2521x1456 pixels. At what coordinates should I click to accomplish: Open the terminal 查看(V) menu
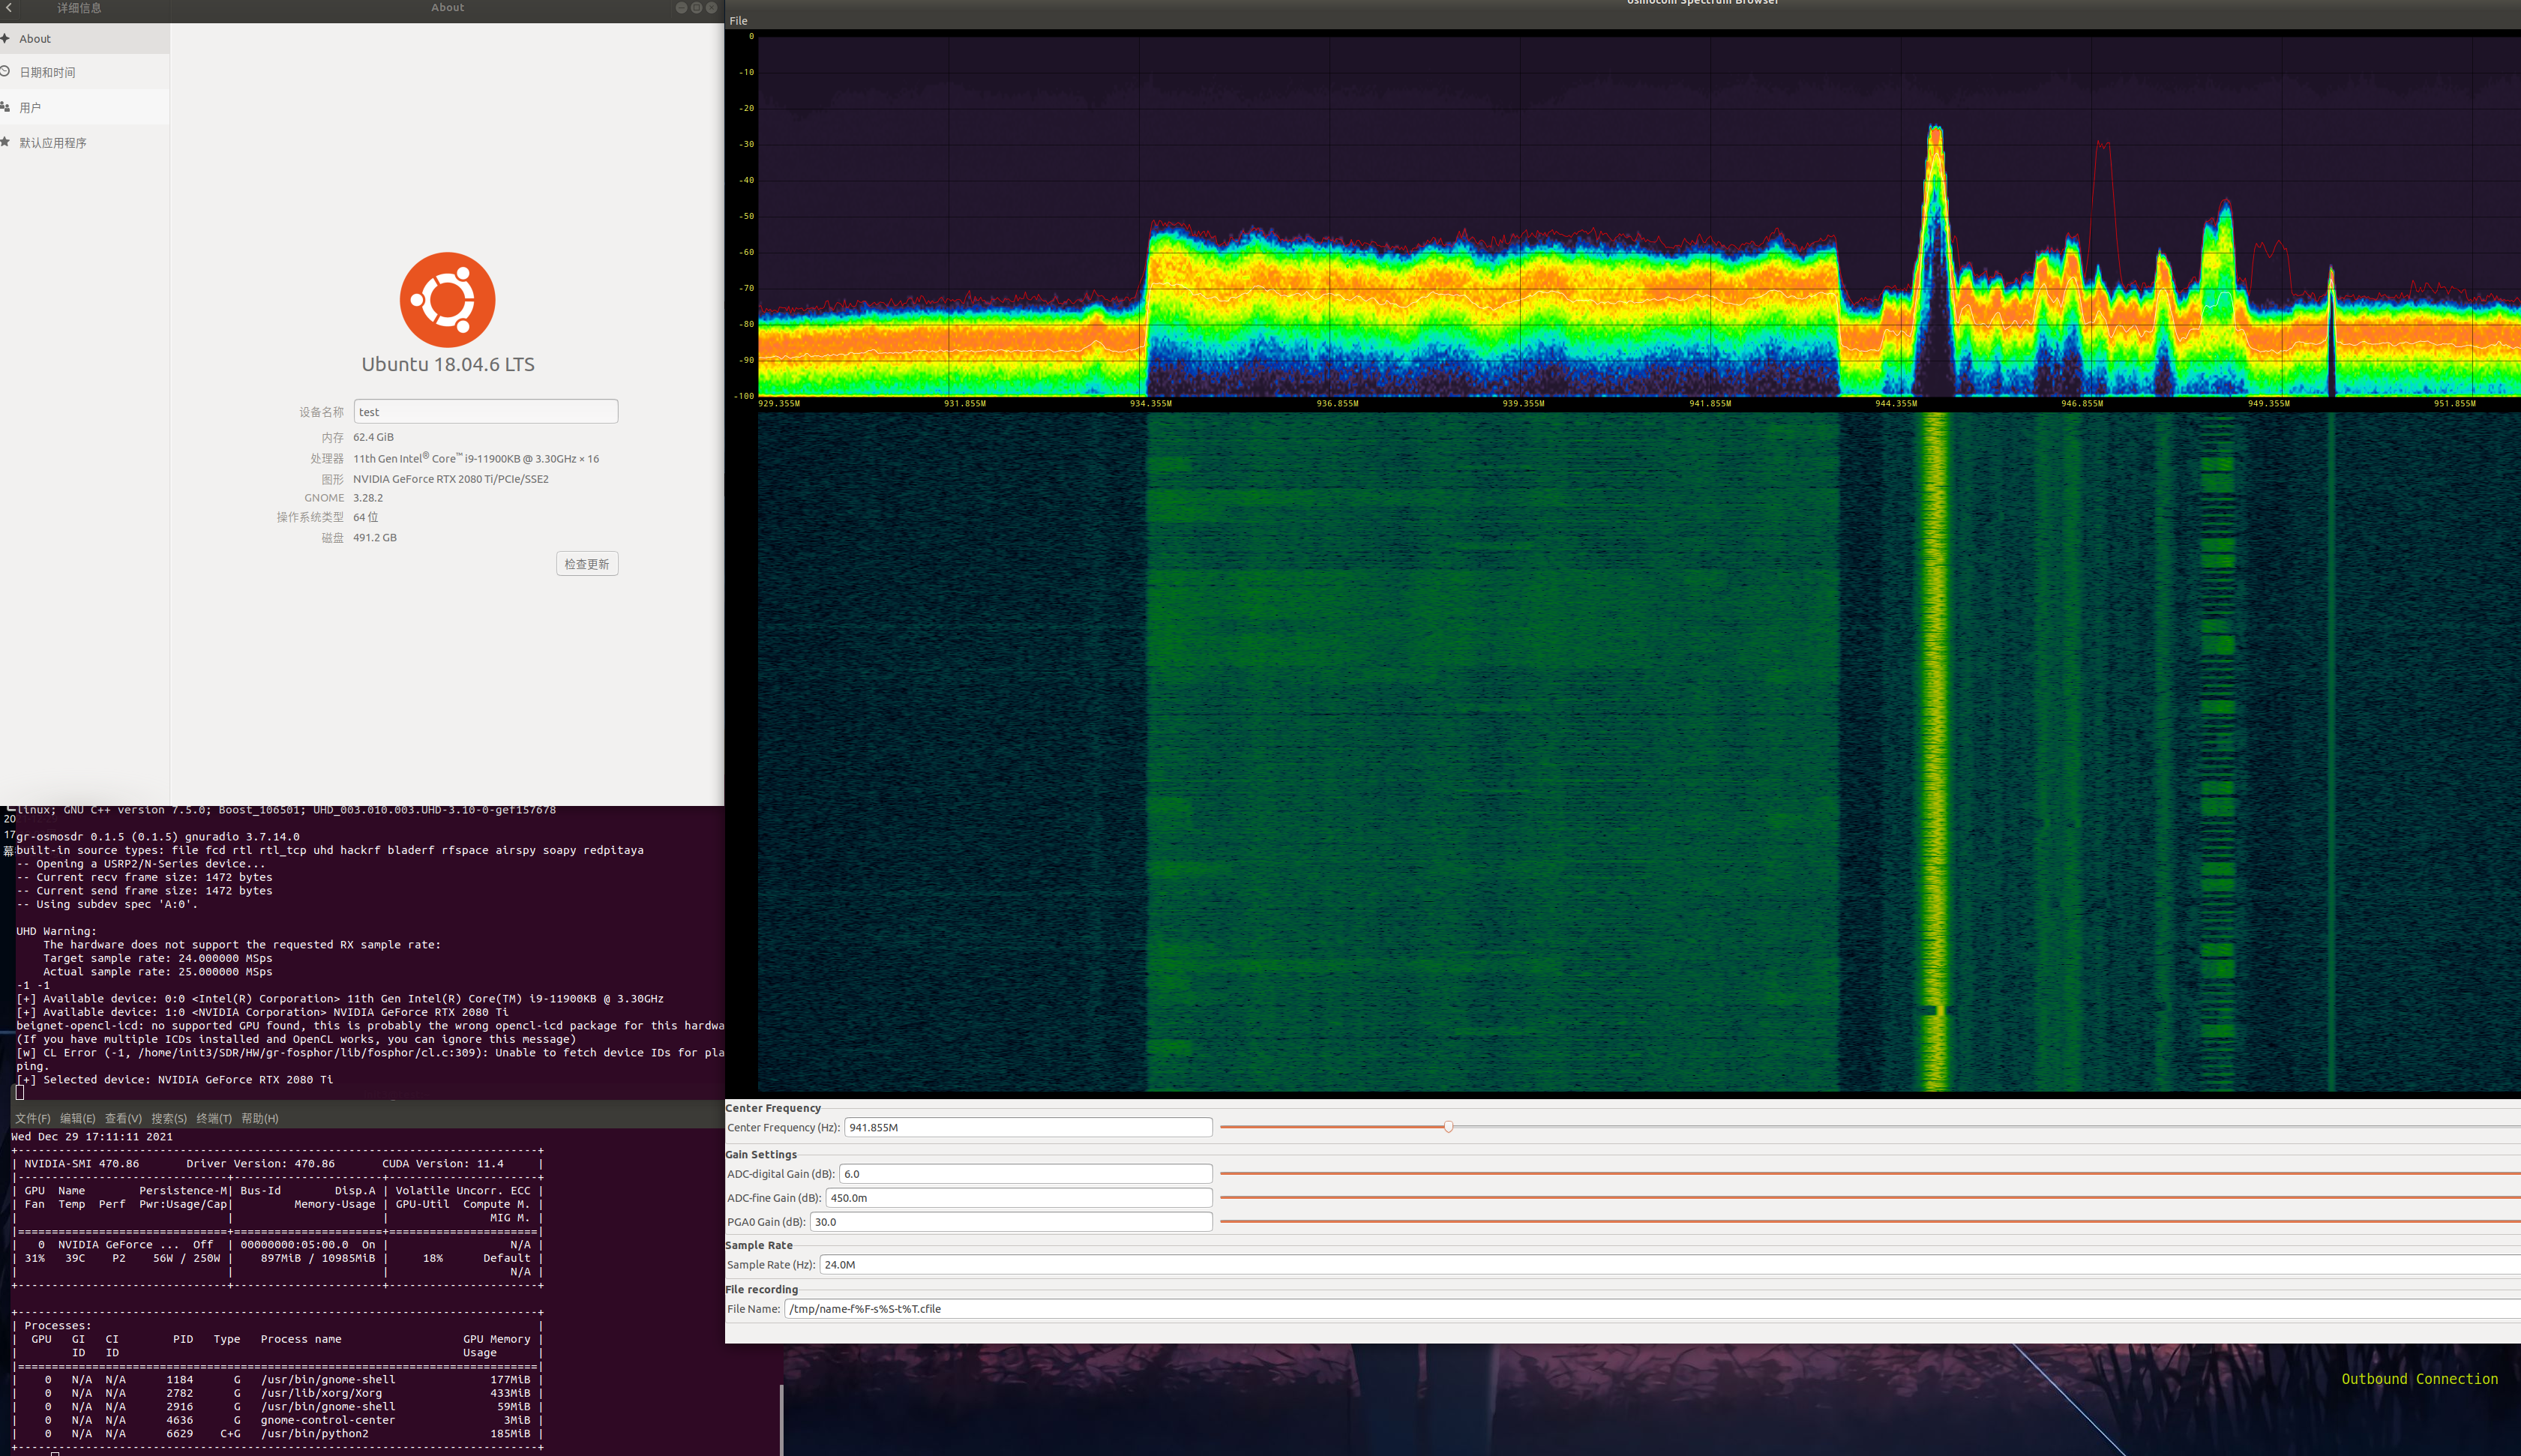click(x=123, y=1118)
